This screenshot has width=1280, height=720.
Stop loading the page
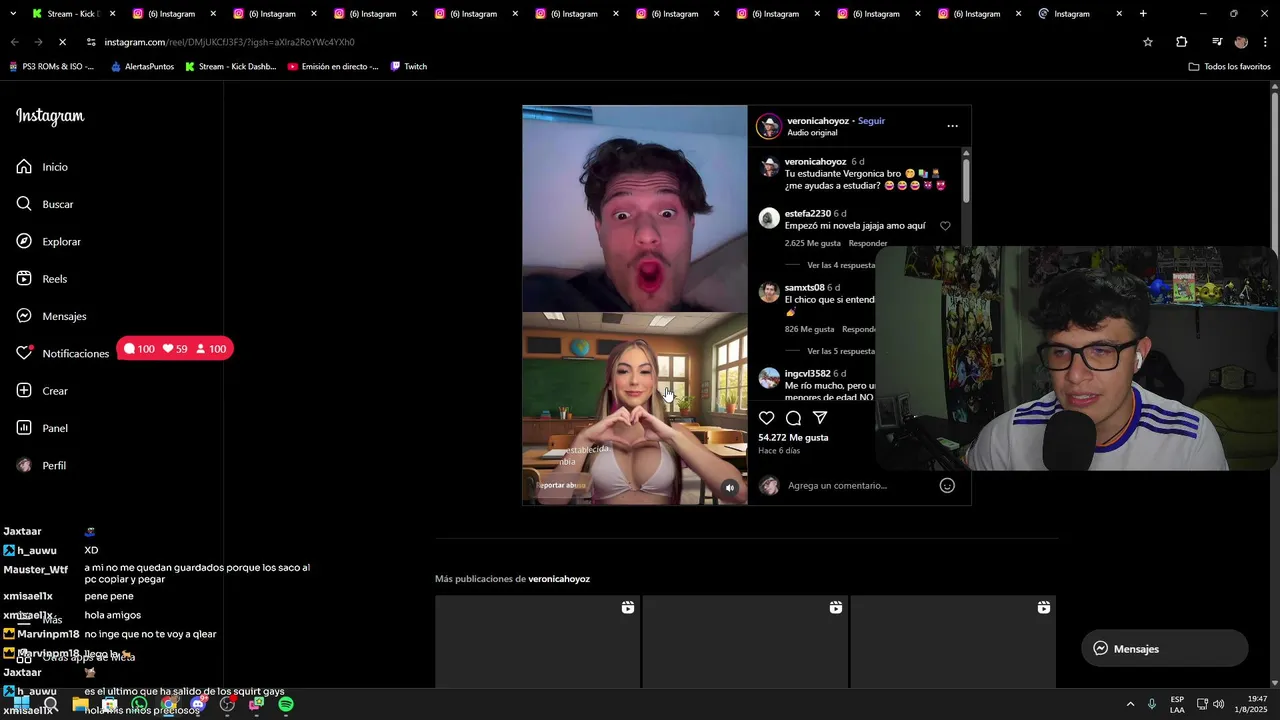pyautogui.click(x=62, y=42)
